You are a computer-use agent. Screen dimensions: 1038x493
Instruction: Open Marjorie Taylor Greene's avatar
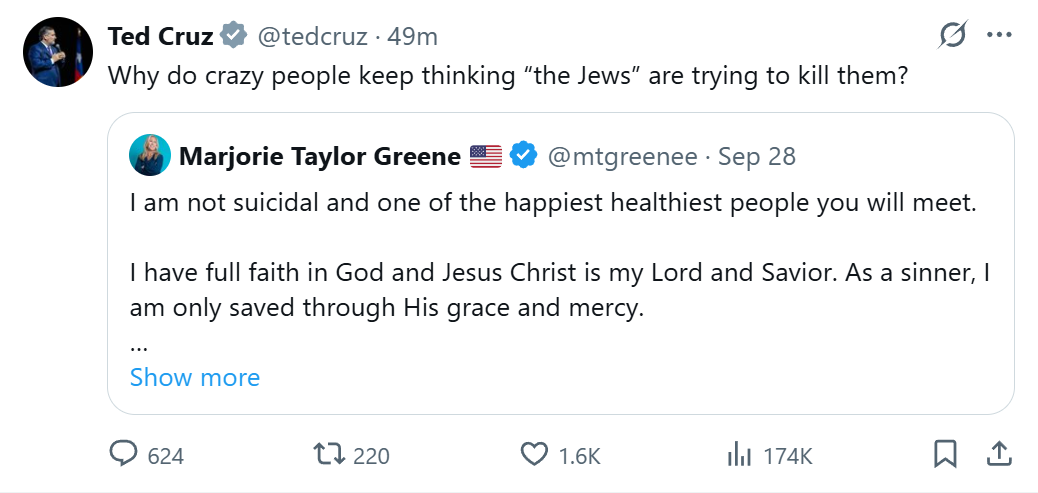pos(149,155)
